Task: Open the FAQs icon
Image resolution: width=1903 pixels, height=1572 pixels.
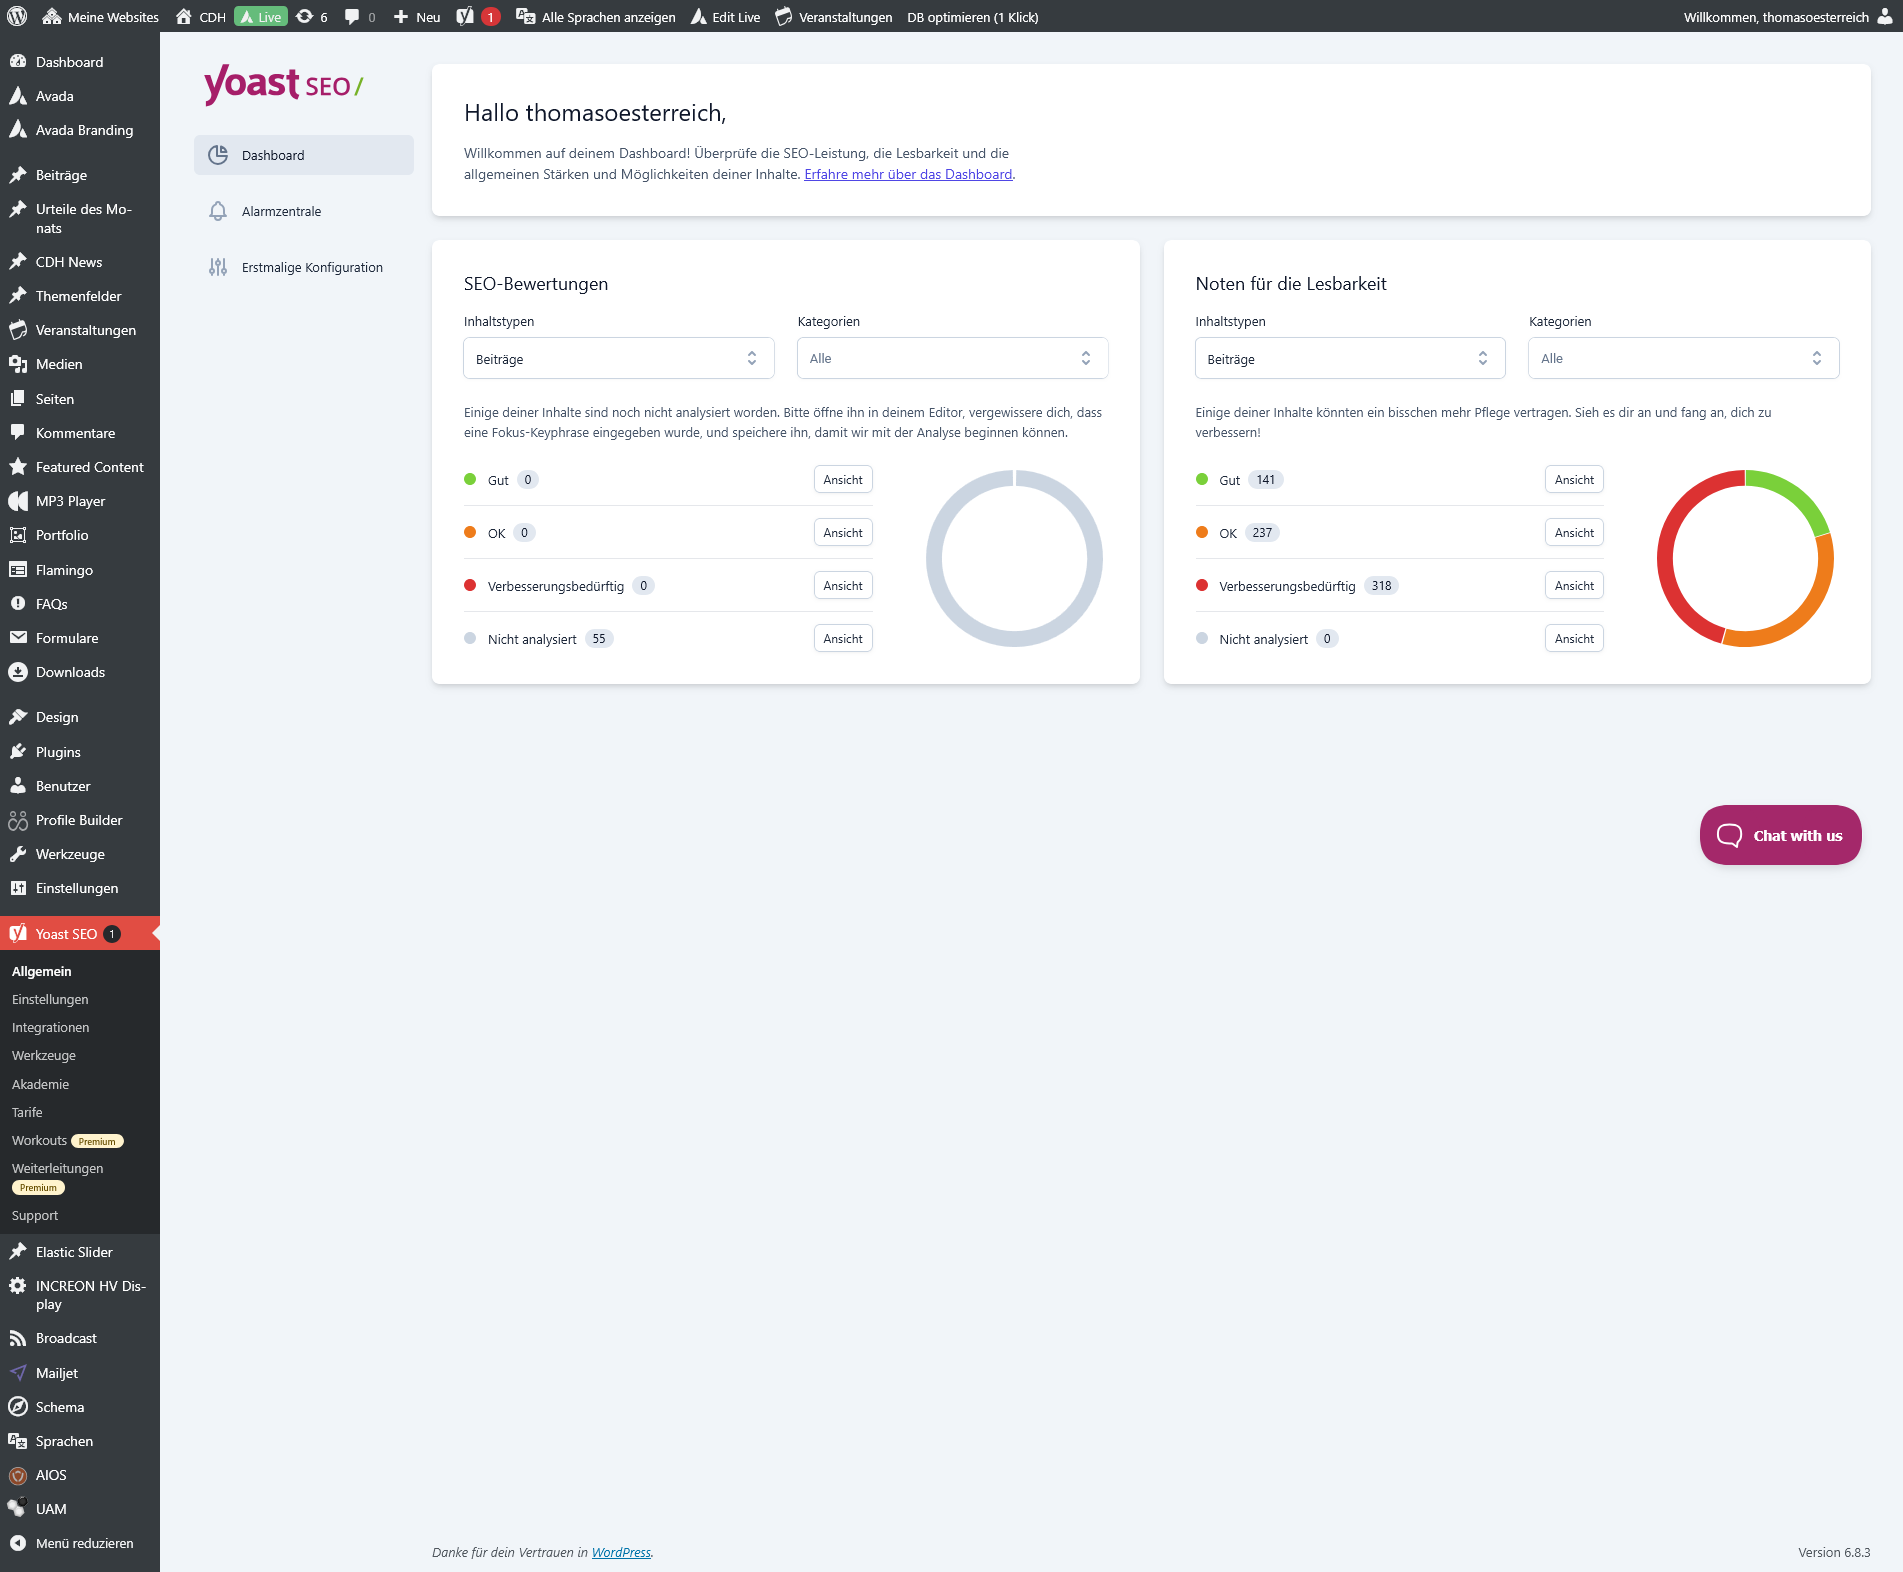Action: tap(18, 604)
